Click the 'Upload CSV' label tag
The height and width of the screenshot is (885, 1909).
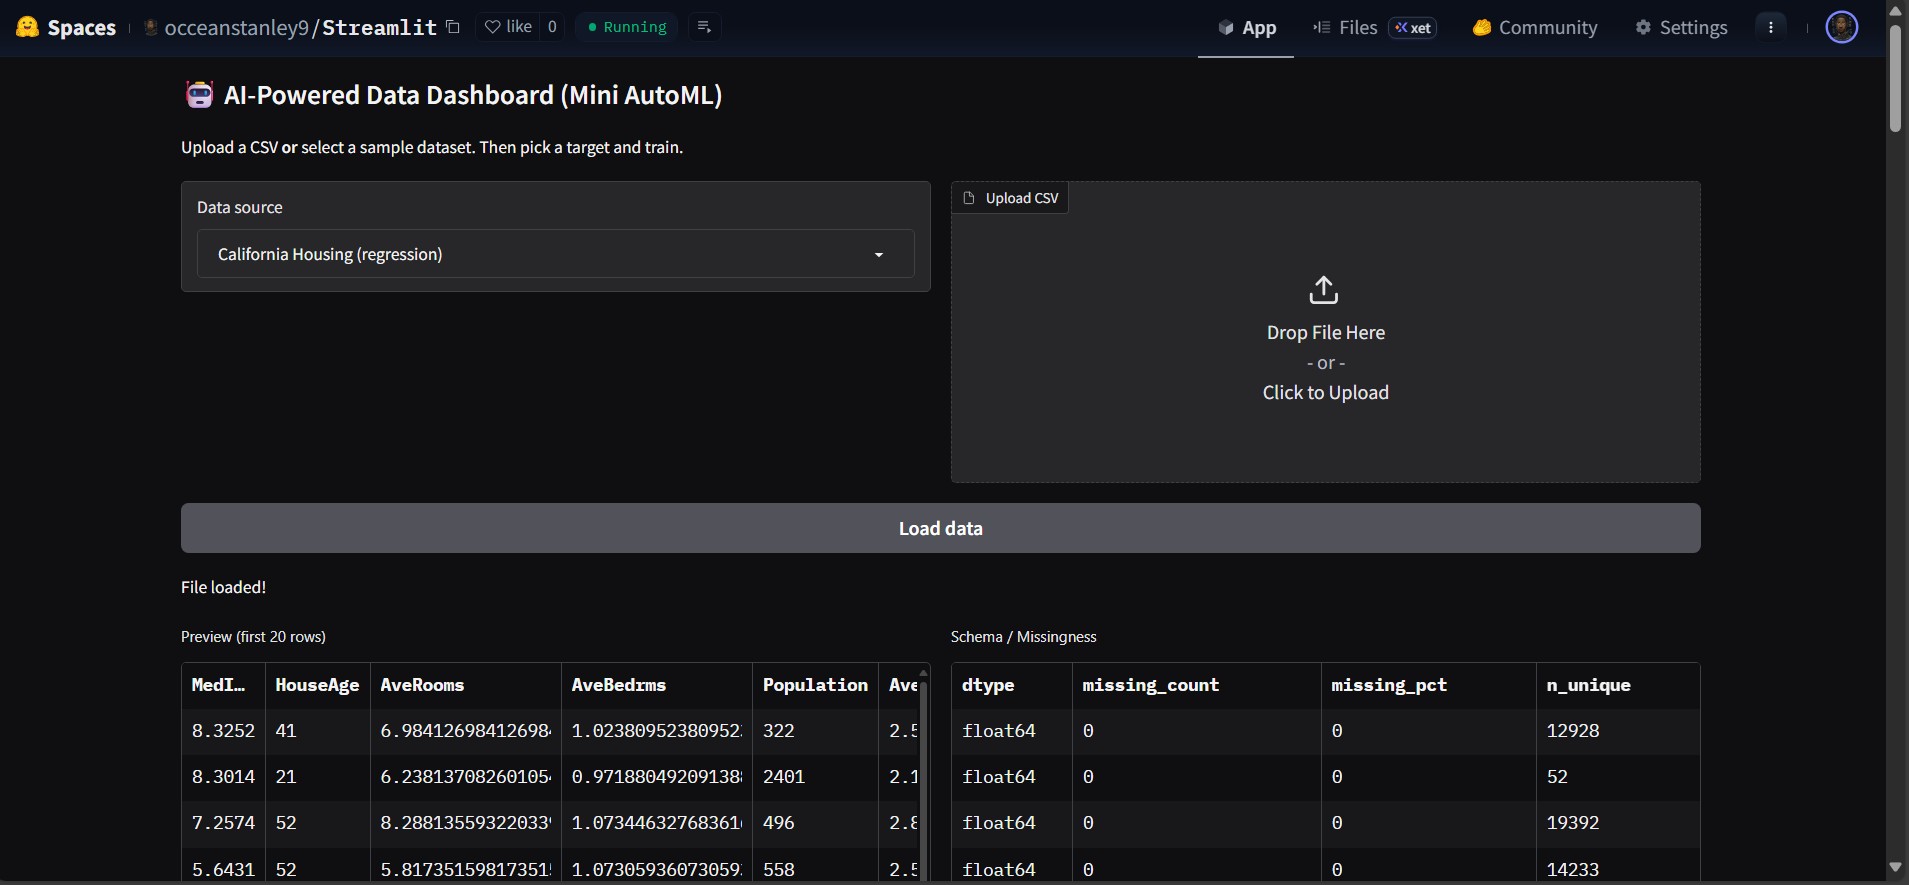pyautogui.click(x=1010, y=198)
